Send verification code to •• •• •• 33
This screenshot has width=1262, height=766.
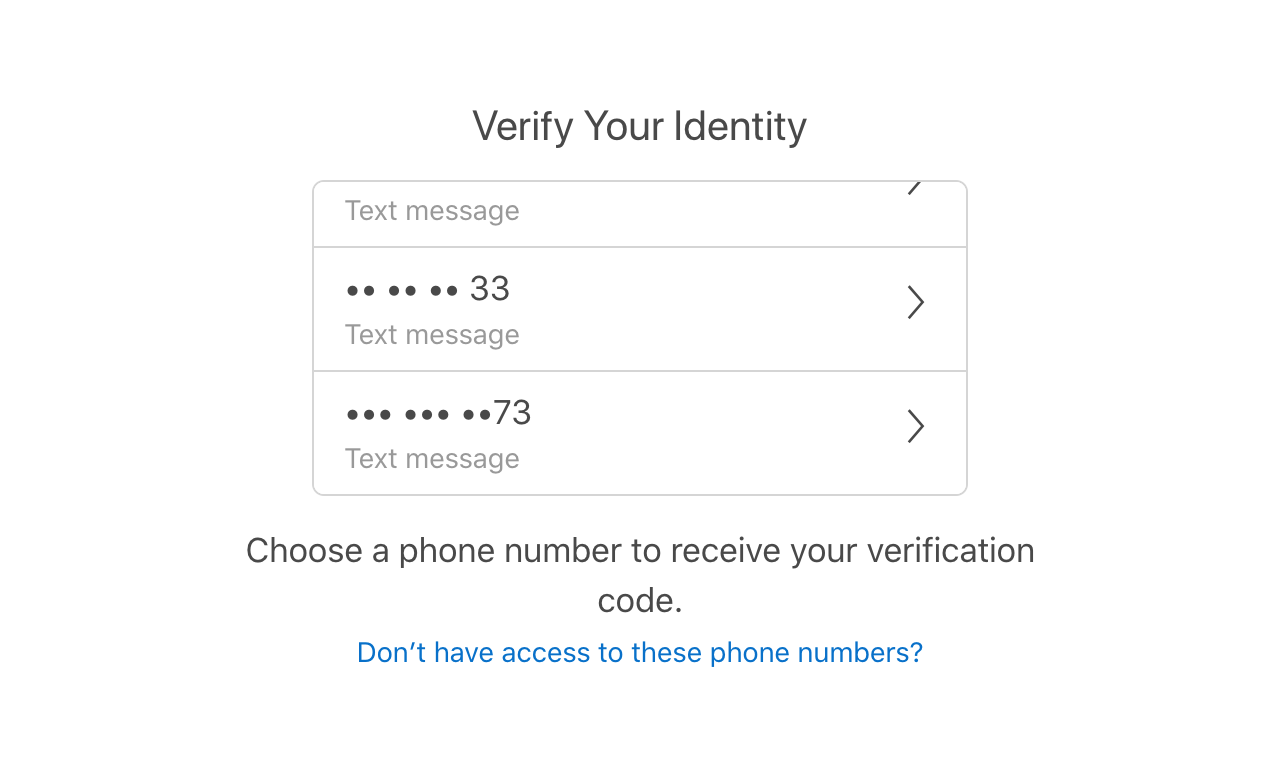pos(640,309)
